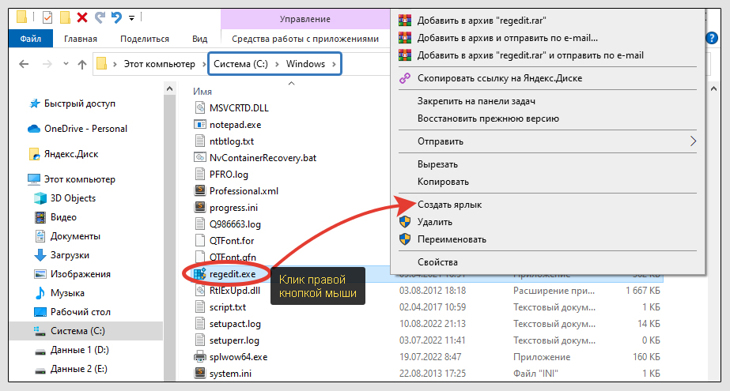The height and width of the screenshot is (391, 730).
Task: Select the splwow64.exe printer icon
Action: point(200,357)
